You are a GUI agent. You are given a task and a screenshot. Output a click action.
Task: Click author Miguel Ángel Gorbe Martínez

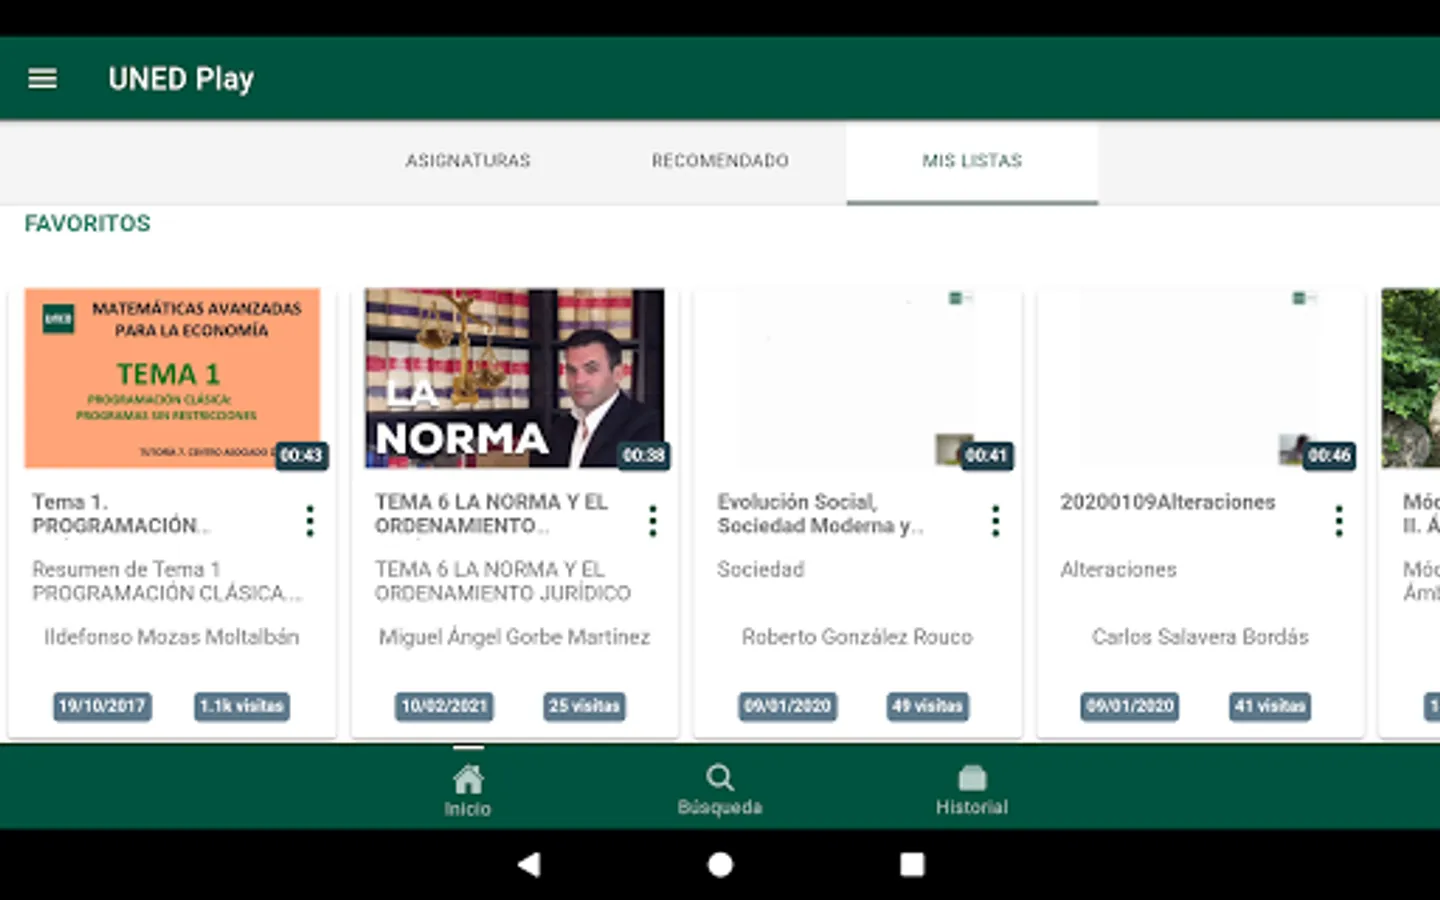tap(514, 637)
